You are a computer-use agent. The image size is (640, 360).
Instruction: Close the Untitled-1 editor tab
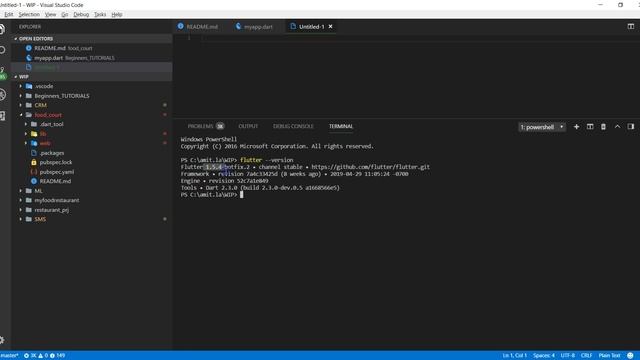click(x=330, y=27)
